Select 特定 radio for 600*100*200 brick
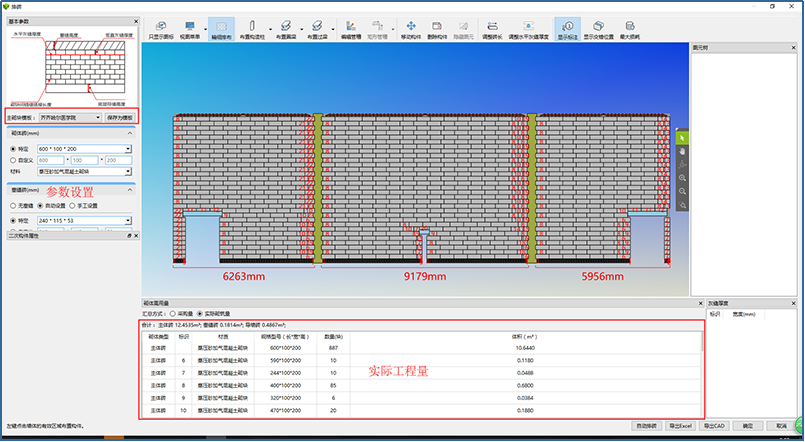This screenshot has height=442, width=805. pyautogui.click(x=13, y=149)
